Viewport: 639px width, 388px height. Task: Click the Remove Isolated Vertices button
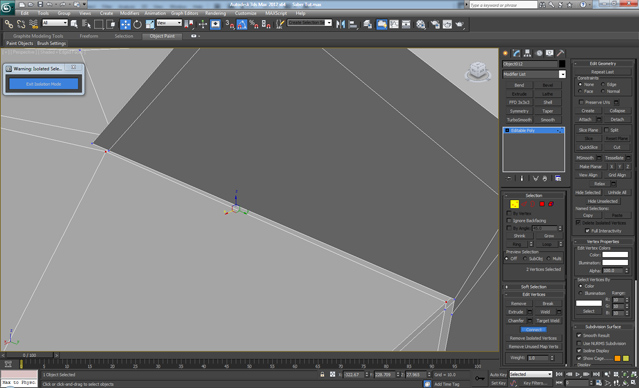(x=533, y=338)
